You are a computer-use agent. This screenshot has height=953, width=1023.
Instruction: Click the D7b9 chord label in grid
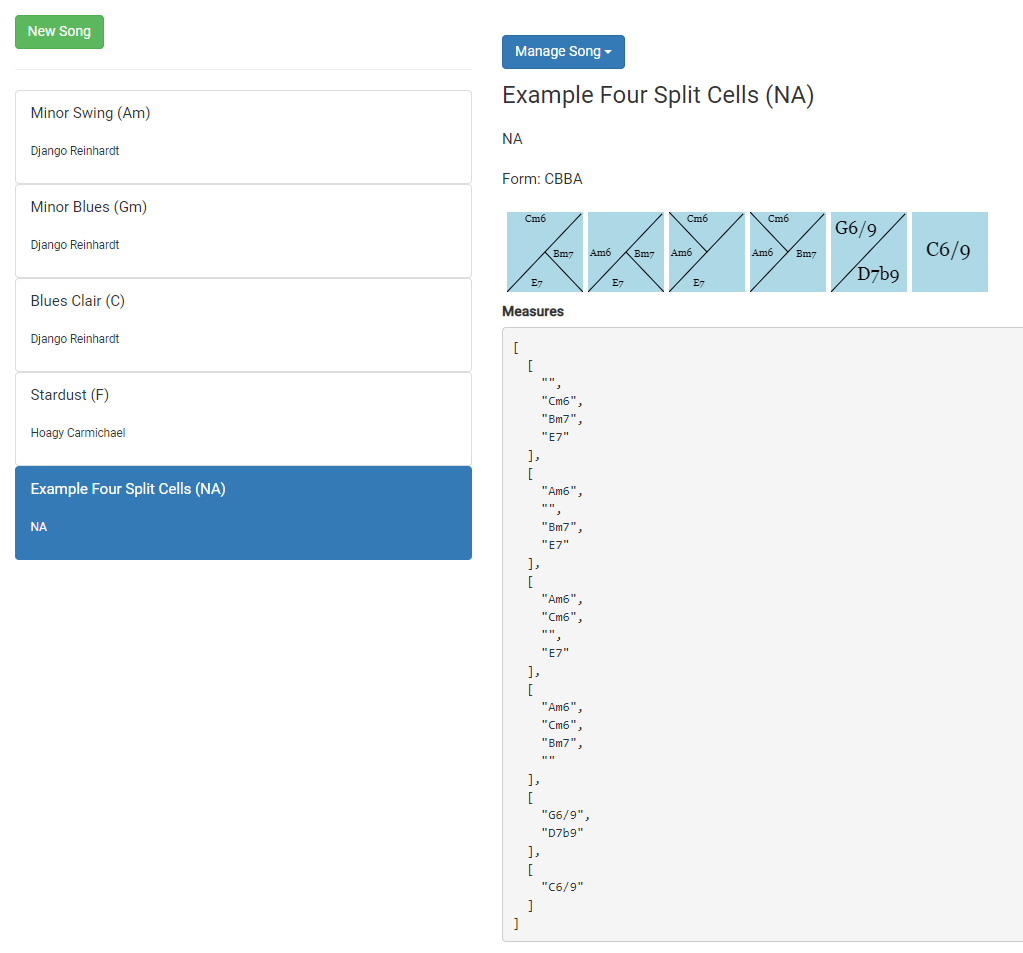tap(878, 274)
